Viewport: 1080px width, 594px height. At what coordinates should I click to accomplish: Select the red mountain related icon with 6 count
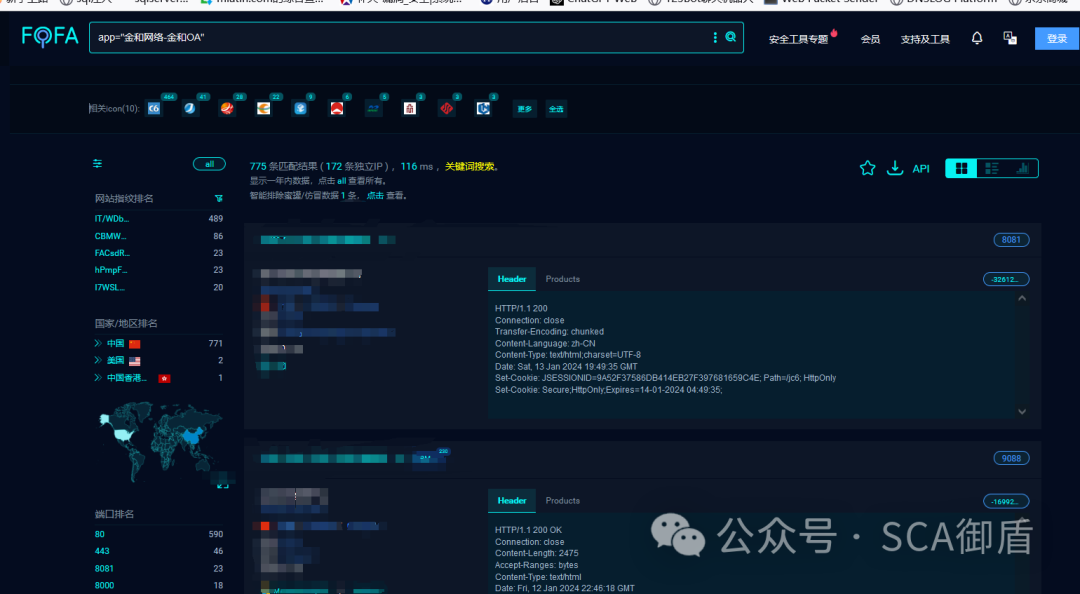[x=337, y=108]
